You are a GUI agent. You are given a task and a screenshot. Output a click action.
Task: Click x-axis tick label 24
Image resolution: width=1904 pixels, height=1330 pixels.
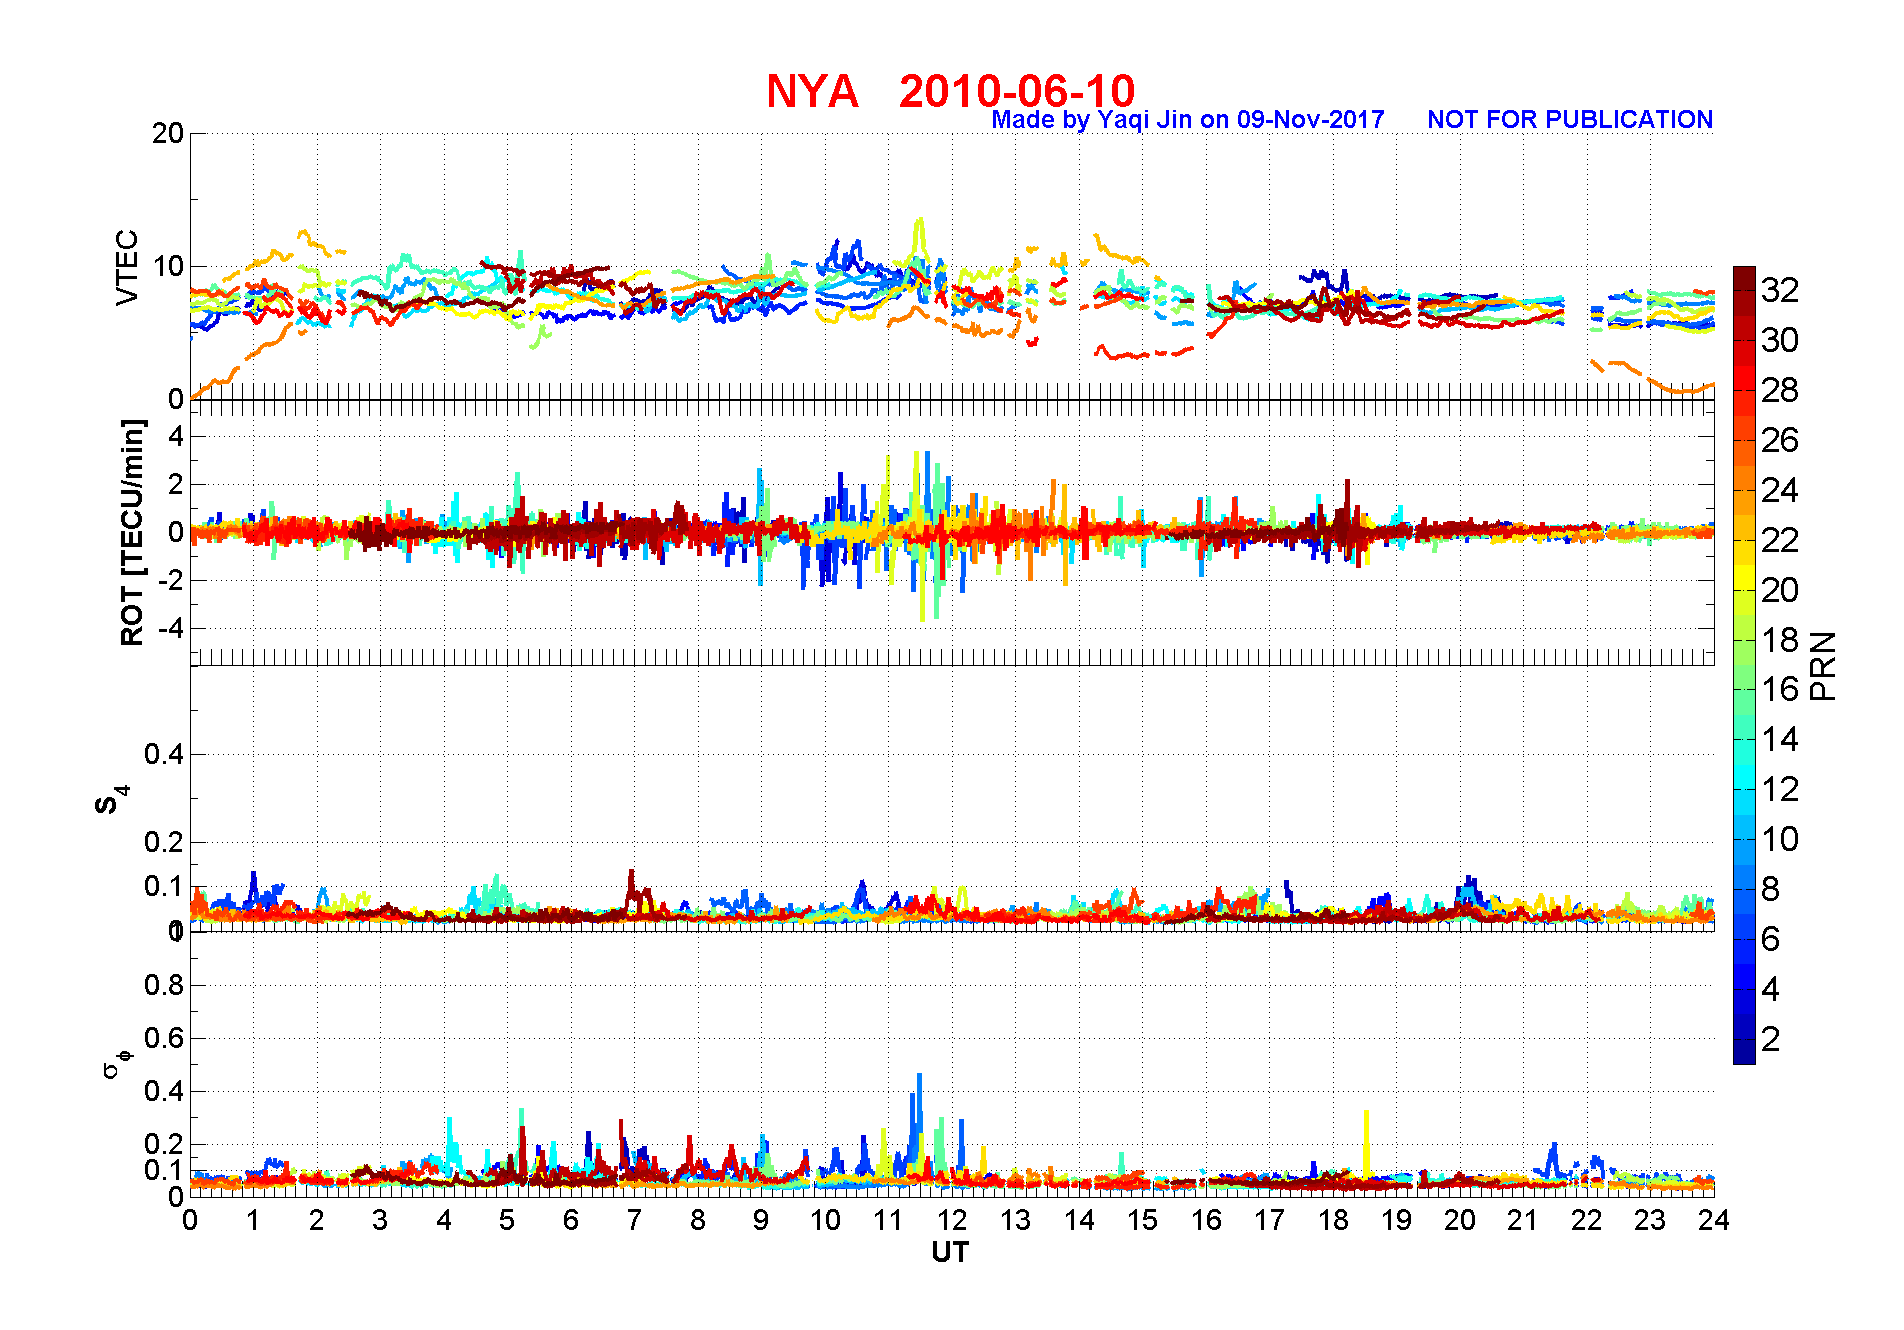[x=1713, y=1220]
